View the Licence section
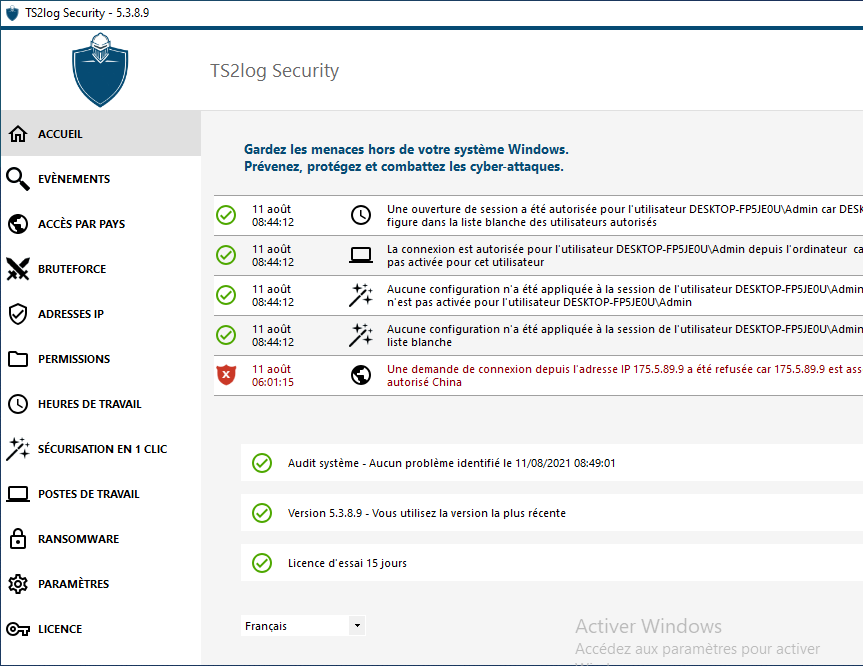Image resolution: width=863 pixels, height=666 pixels. 101,629
